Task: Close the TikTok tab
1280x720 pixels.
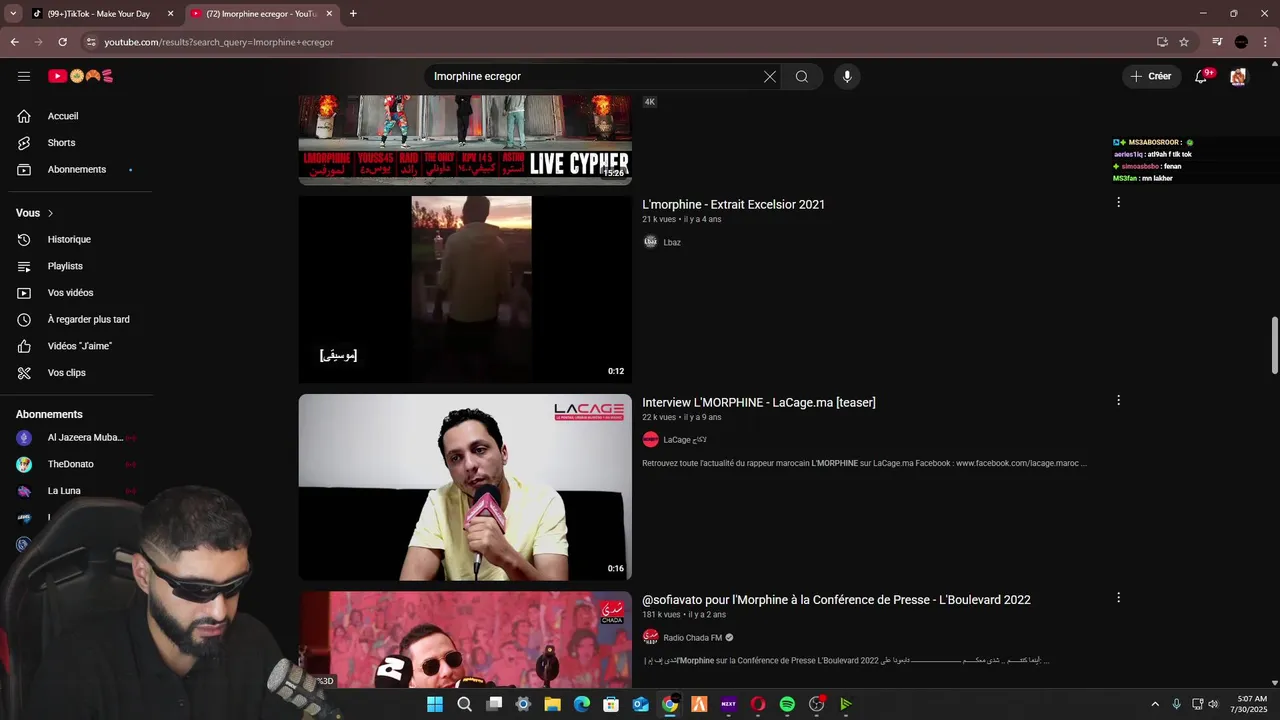Action: [x=170, y=14]
